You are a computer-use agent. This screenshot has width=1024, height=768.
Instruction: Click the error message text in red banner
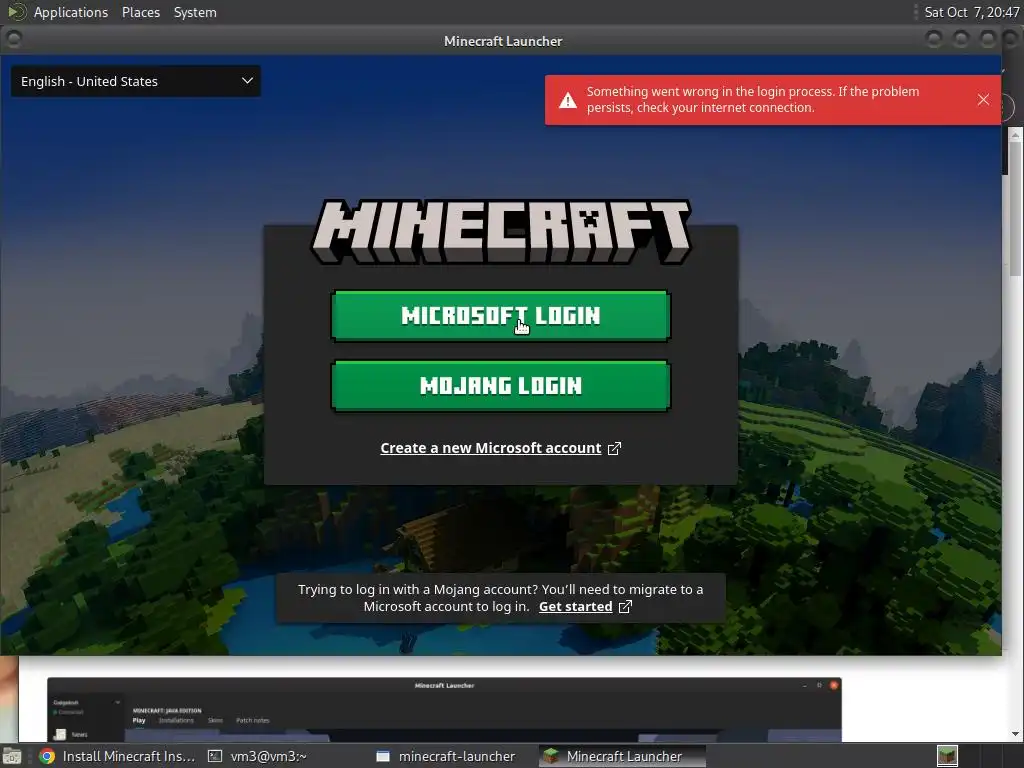click(752, 99)
